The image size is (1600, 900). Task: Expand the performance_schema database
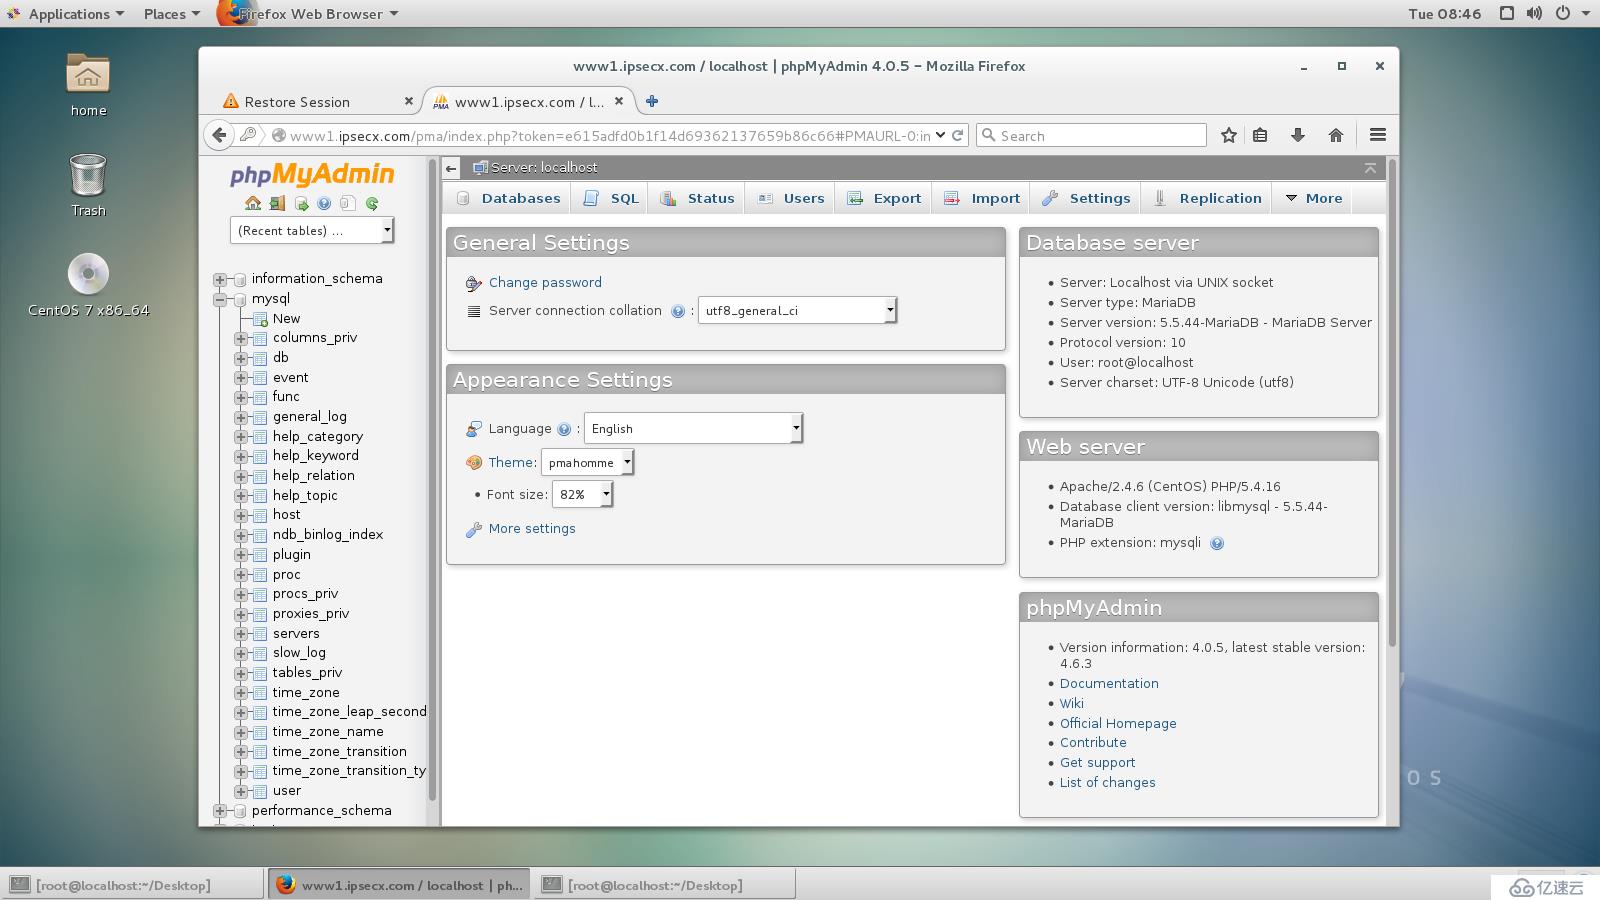(x=219, y=811)
